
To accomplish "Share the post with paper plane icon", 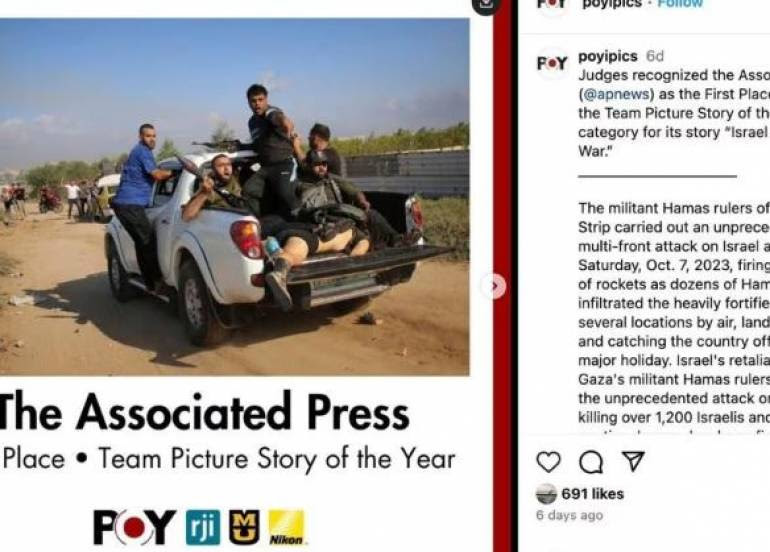I will point(632,461).
